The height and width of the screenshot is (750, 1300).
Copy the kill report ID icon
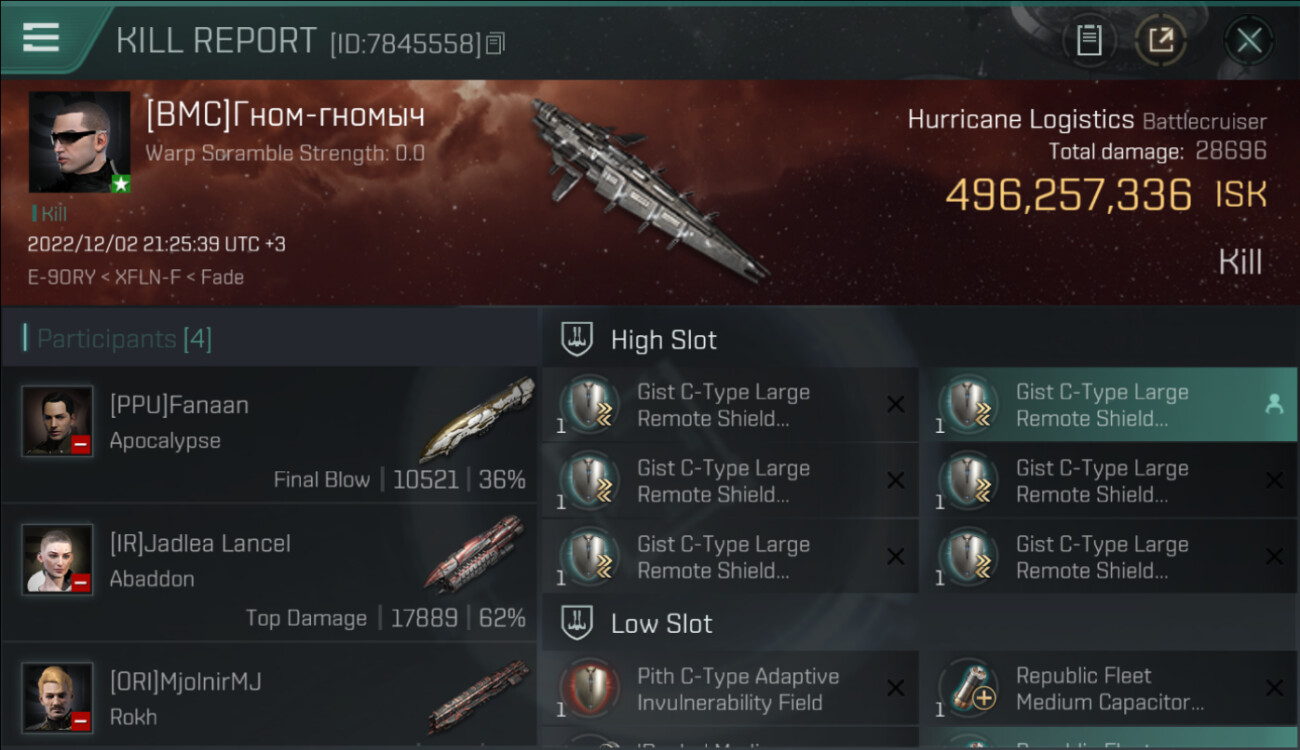(x=496, y=43)
